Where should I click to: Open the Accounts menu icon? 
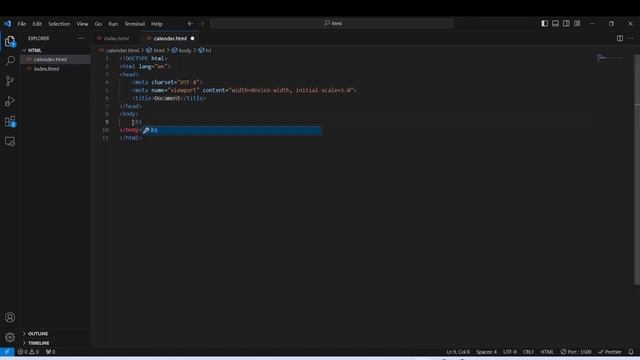point(10,317)
